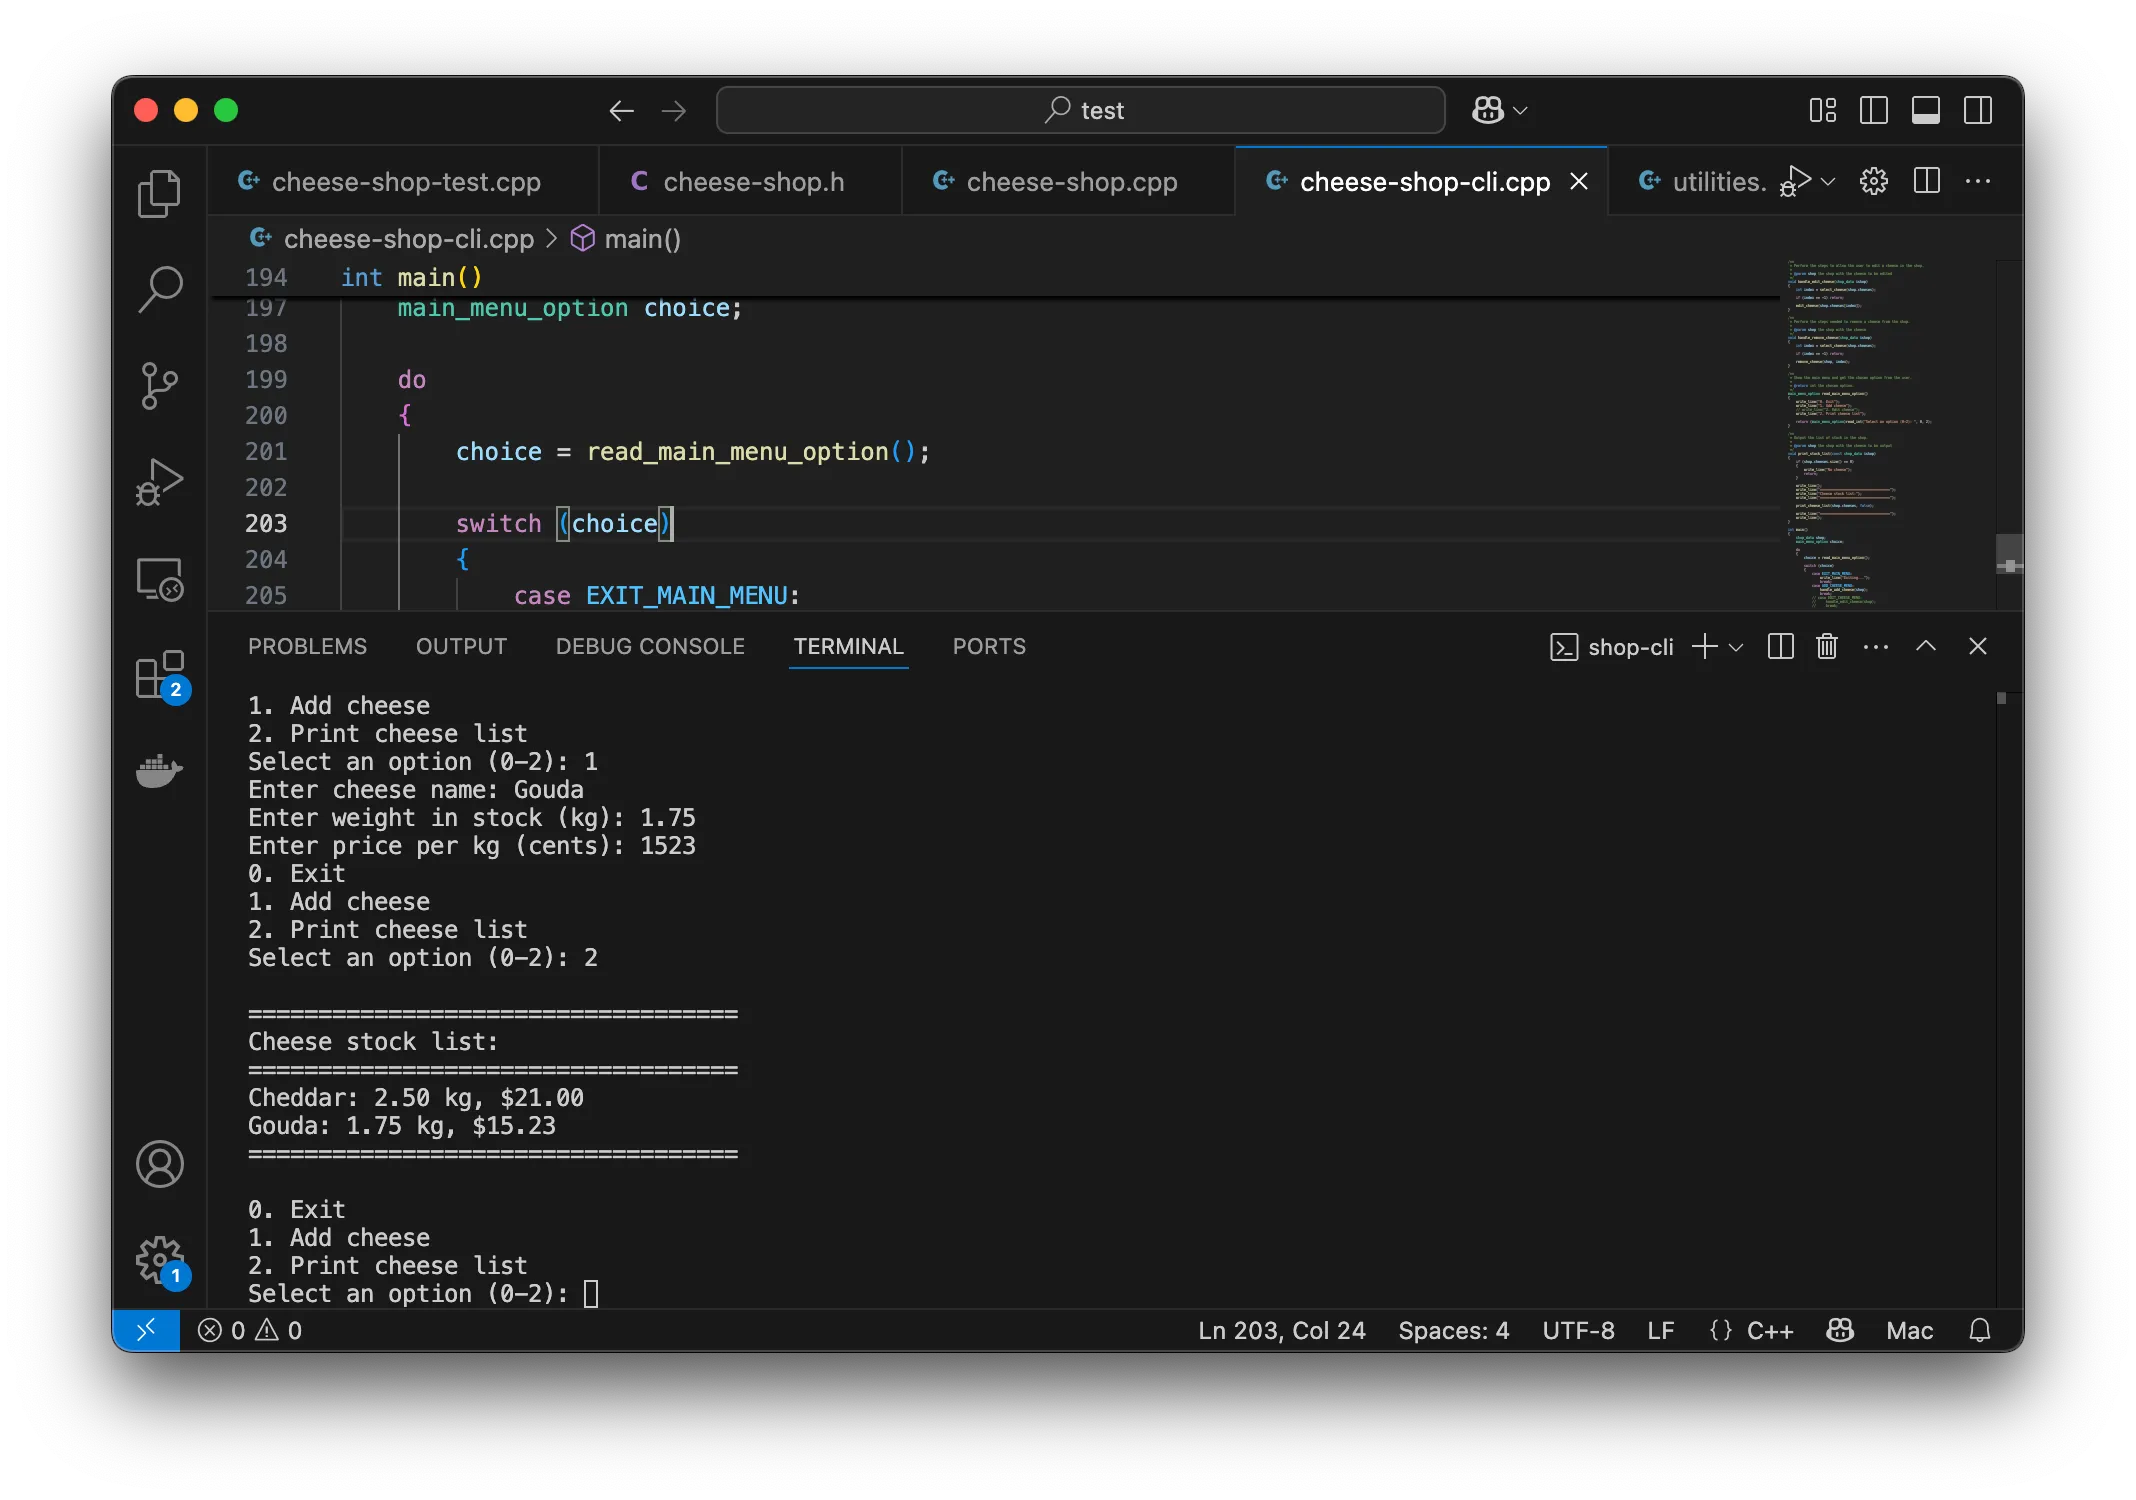Open the remote window indicator

point(146,1330)
